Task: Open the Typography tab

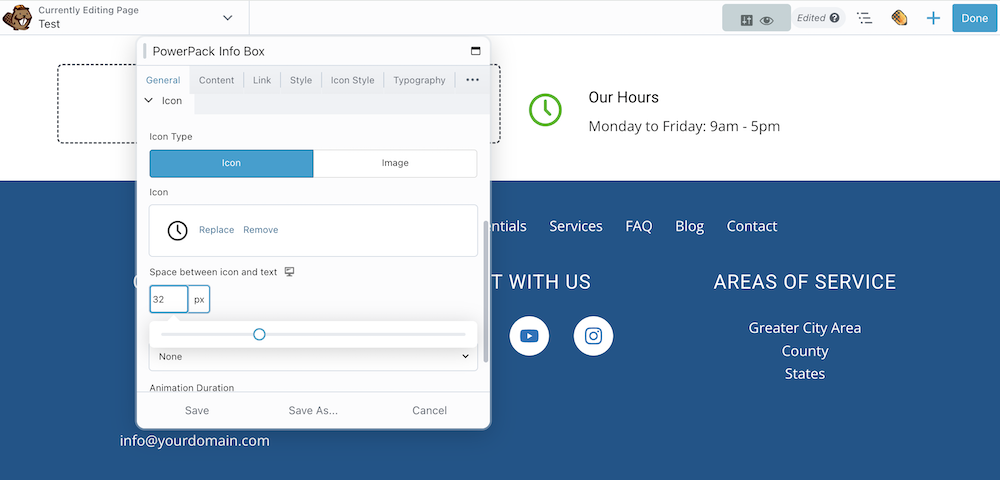Action: pos(419,80)
